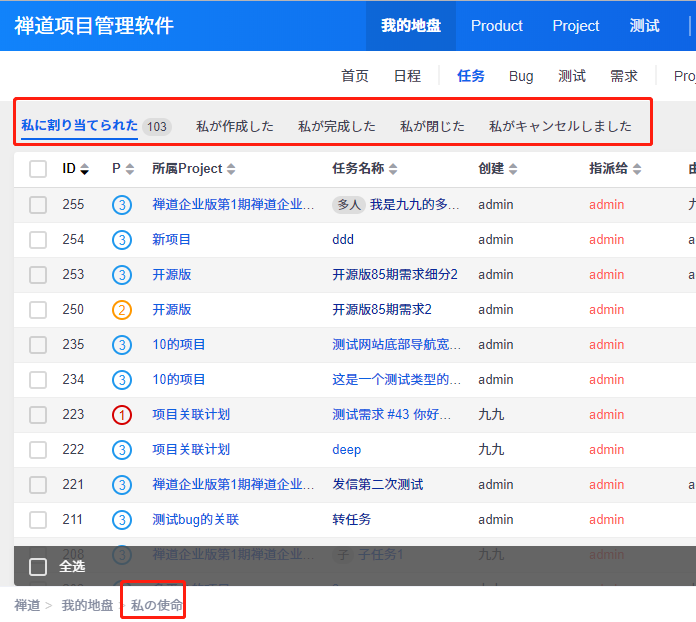Open Product in the top navigation
This screenshot has height=622, width=696.
[497, 26]
